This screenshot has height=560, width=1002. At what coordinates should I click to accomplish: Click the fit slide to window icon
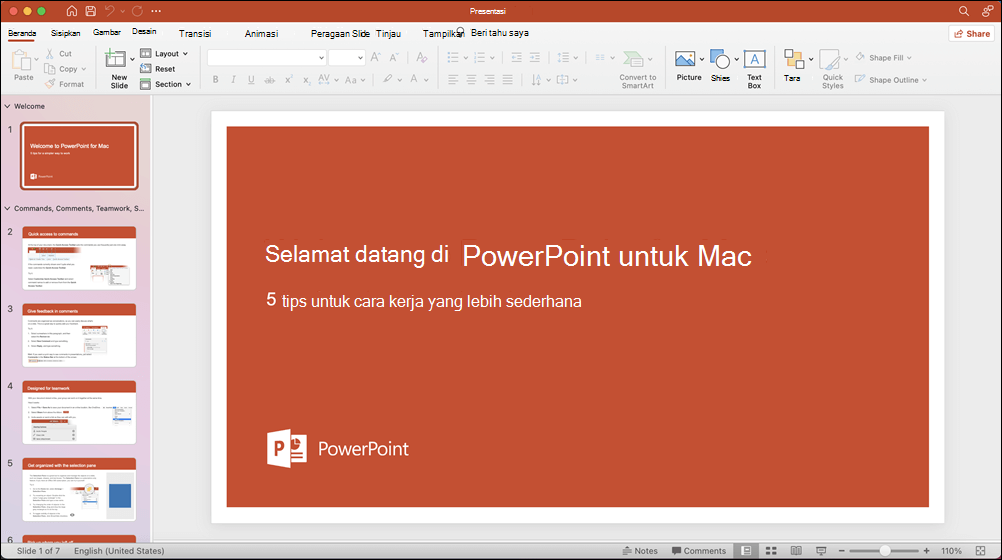coord(980,550)
